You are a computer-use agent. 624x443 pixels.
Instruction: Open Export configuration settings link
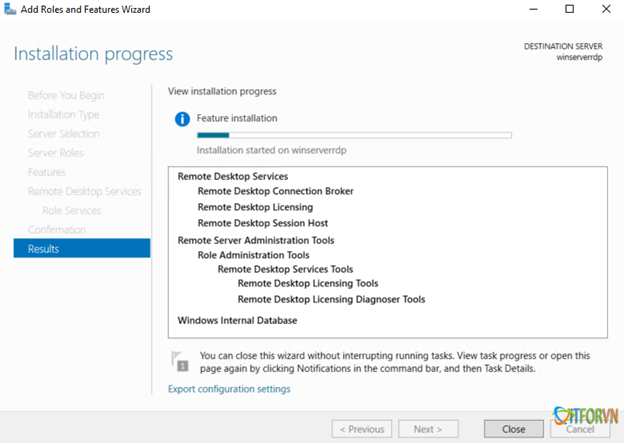pos(229,388)
